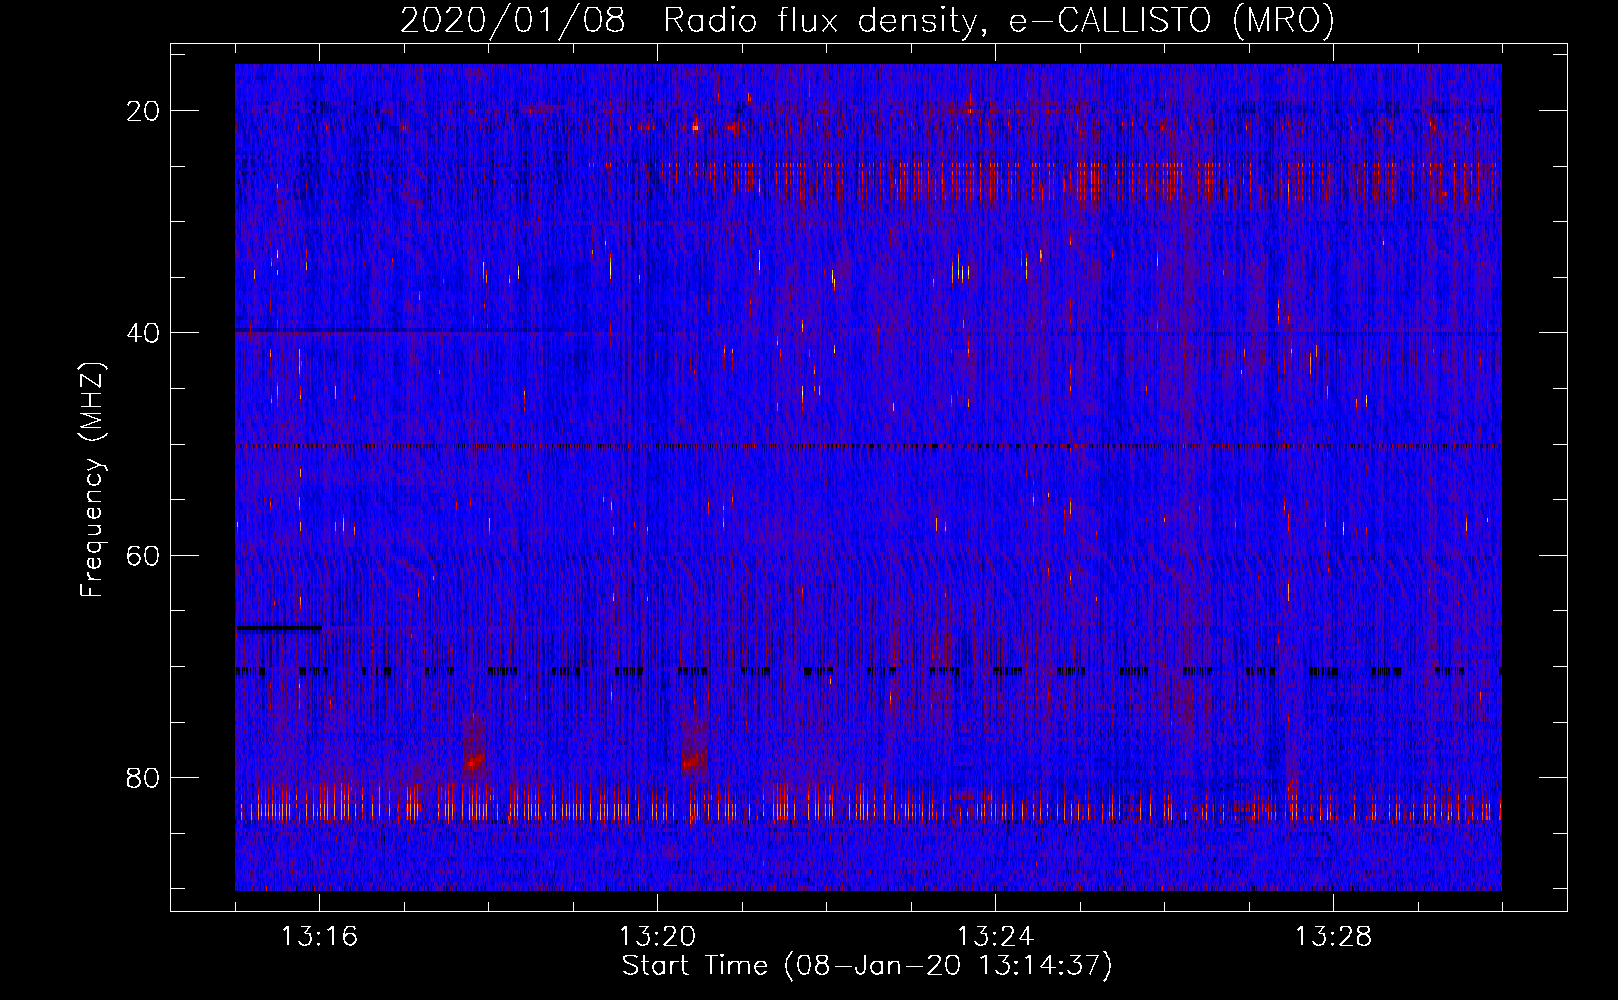Select the 20 MHz frequency tick label
The image size is (1618, 1000).
click(x=143, y=111)
